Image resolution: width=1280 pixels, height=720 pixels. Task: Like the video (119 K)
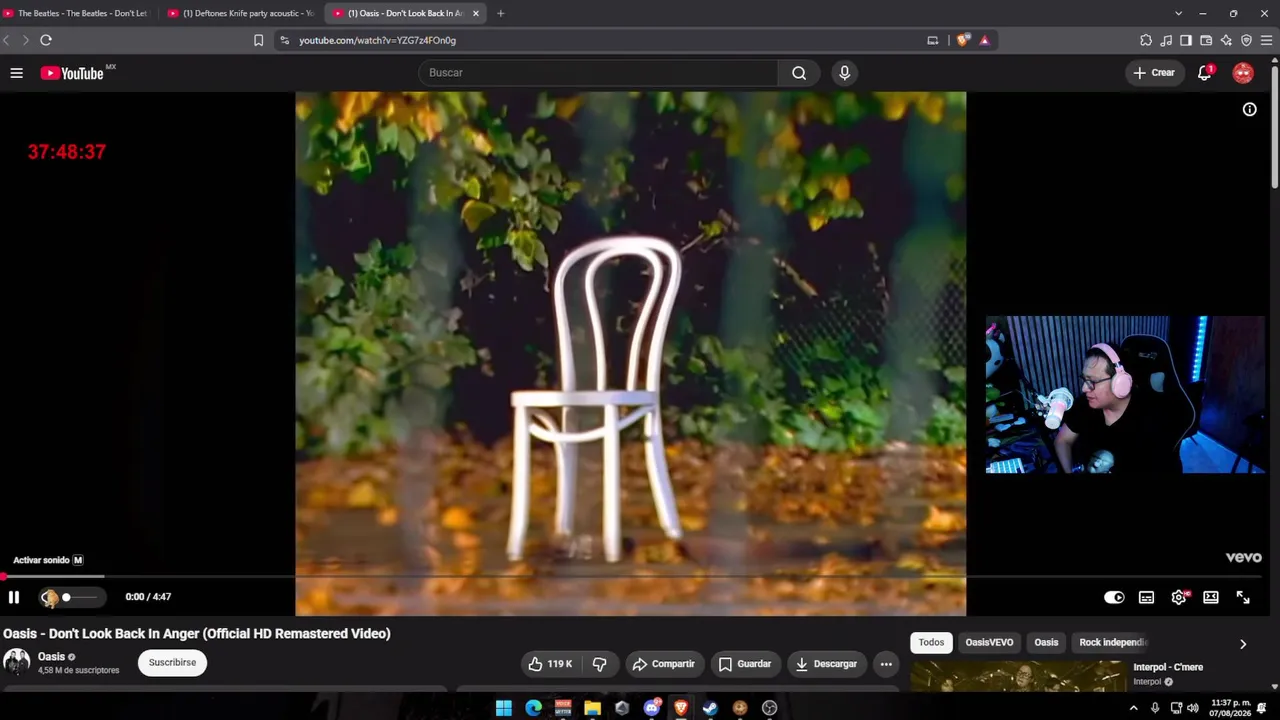tap(551, 664)
